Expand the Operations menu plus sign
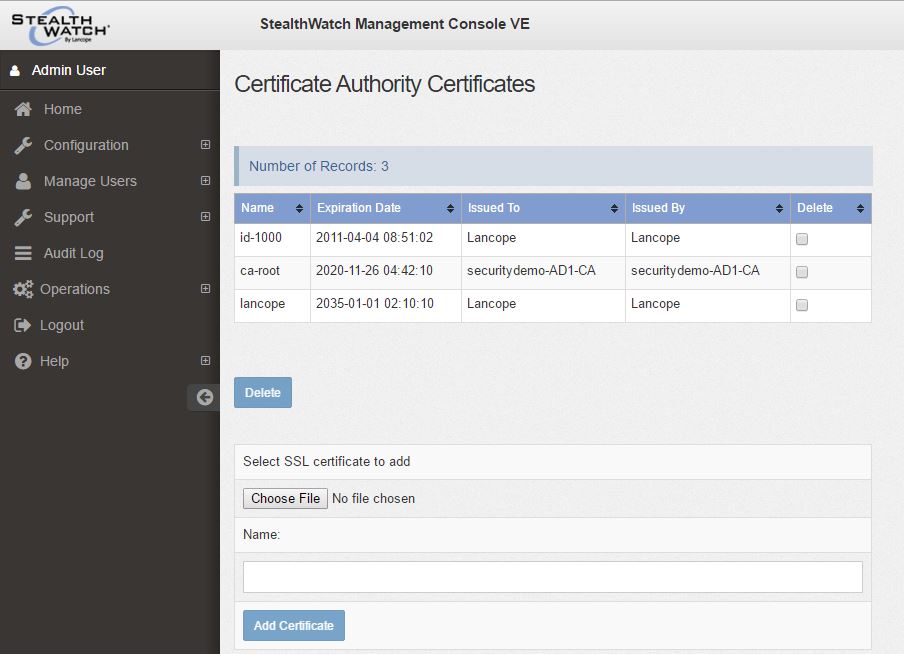 (205, 288)
